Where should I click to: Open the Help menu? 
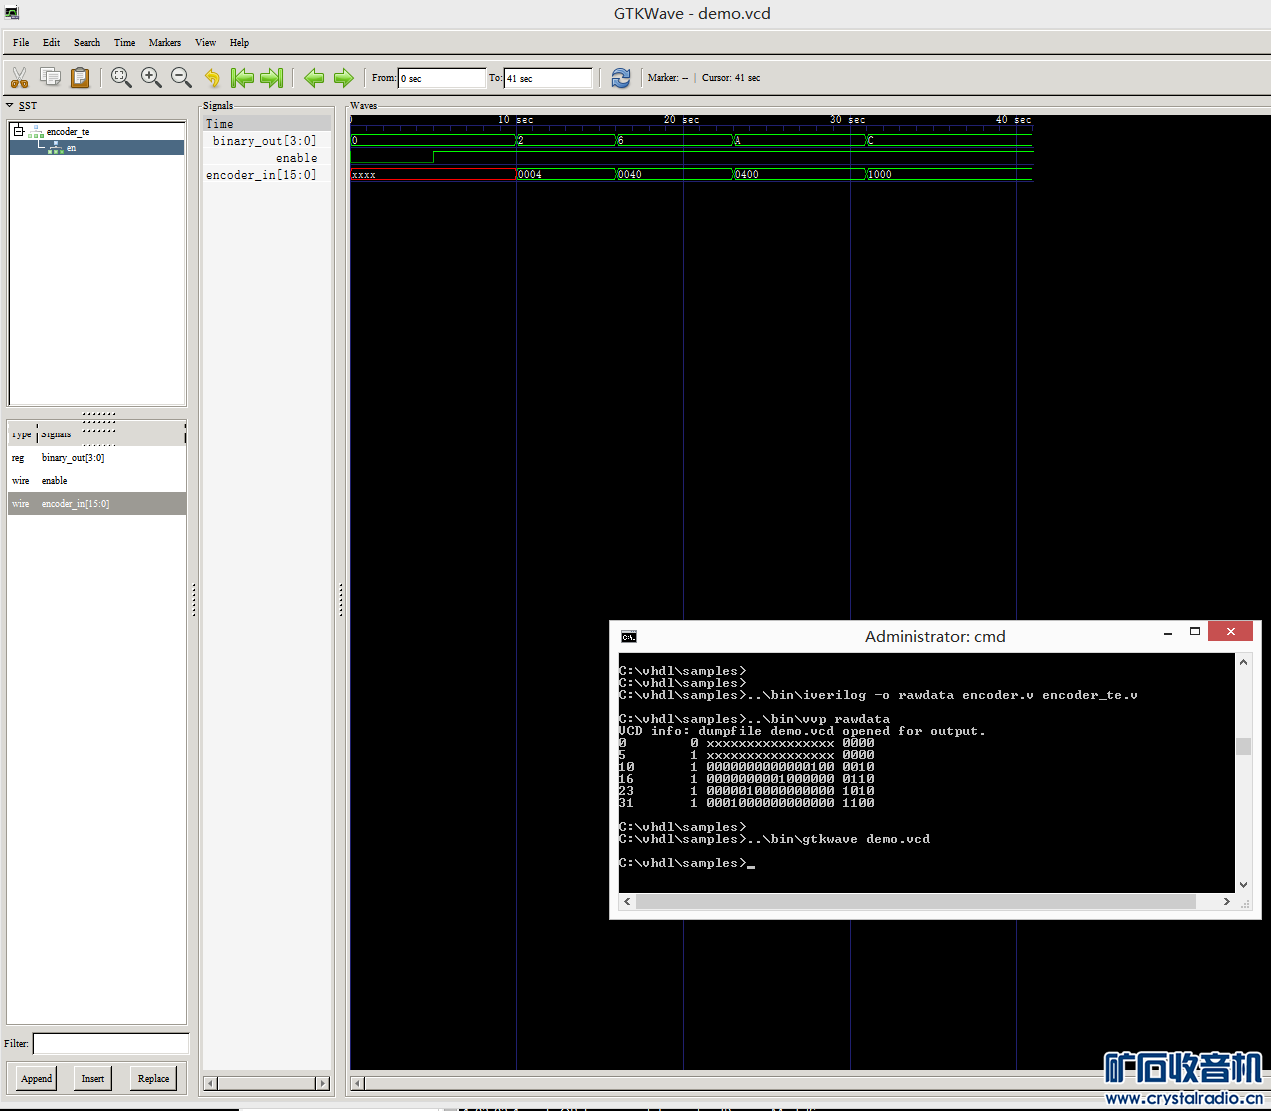tap(239, 42)
